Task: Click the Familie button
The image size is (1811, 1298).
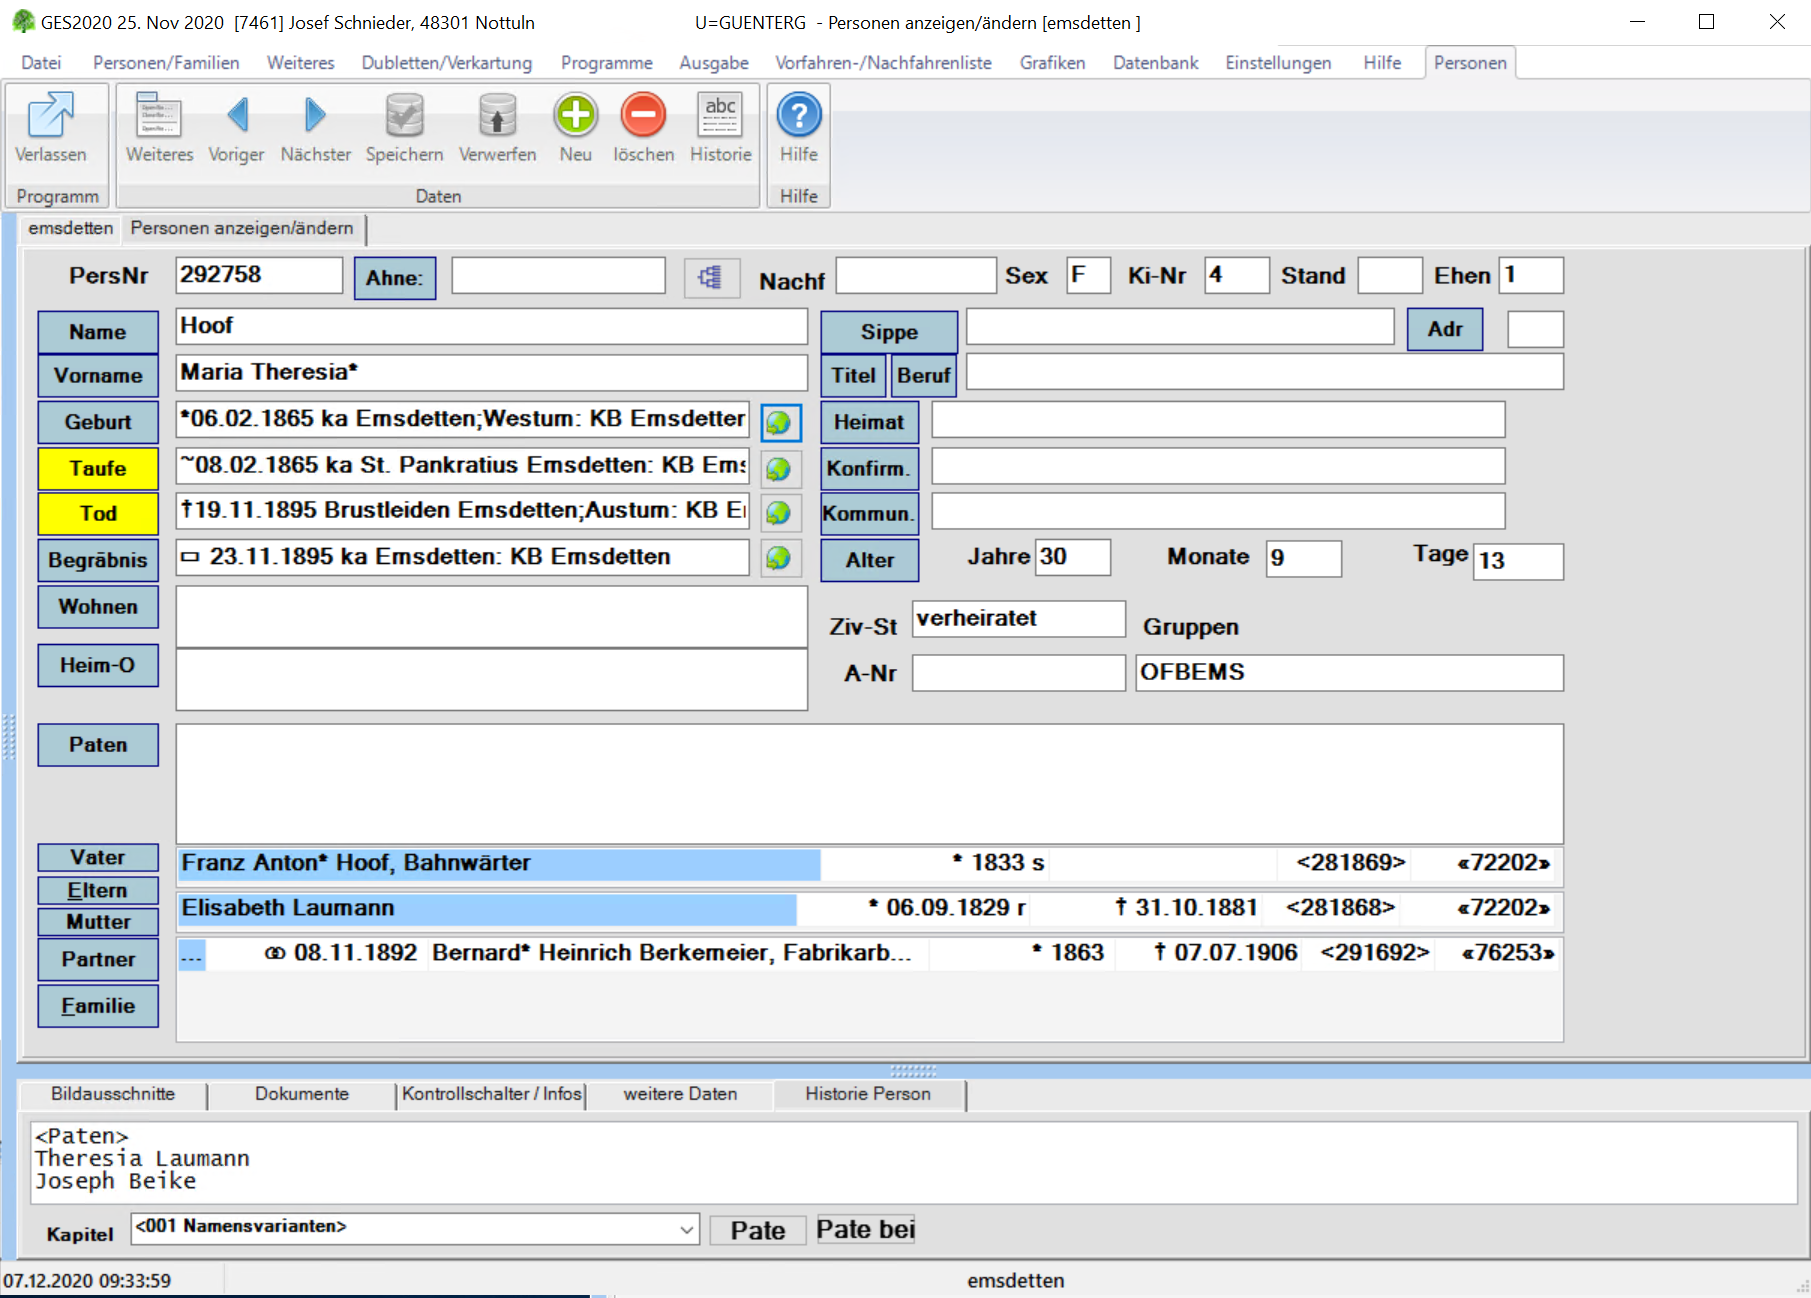Action: click(x=98, y=1006)
